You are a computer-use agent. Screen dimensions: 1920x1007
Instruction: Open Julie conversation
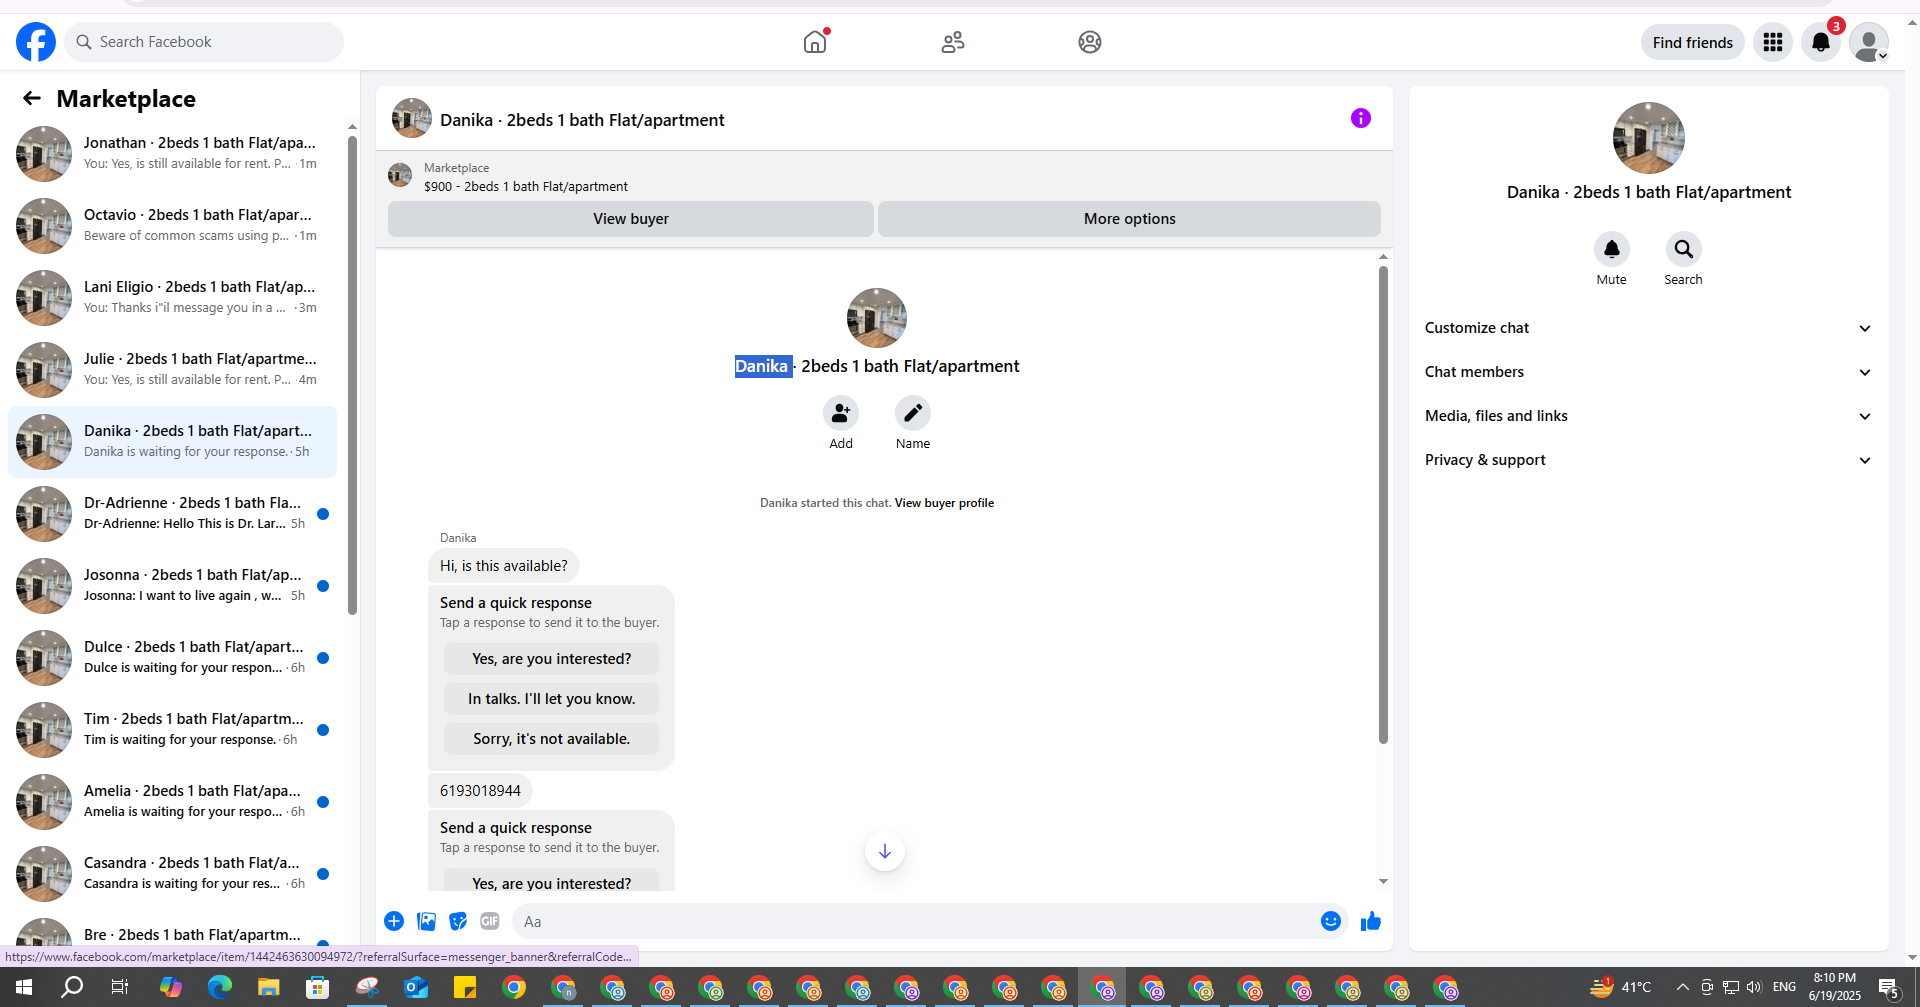[x=172, y=370]
